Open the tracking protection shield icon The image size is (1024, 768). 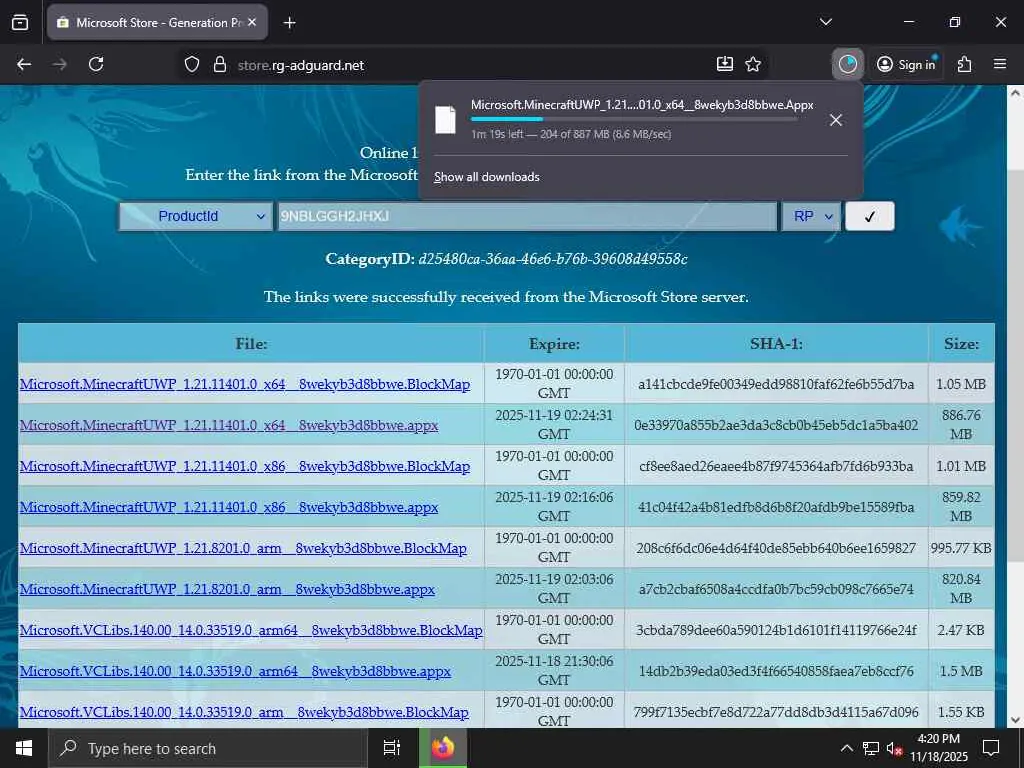point(191,65)
